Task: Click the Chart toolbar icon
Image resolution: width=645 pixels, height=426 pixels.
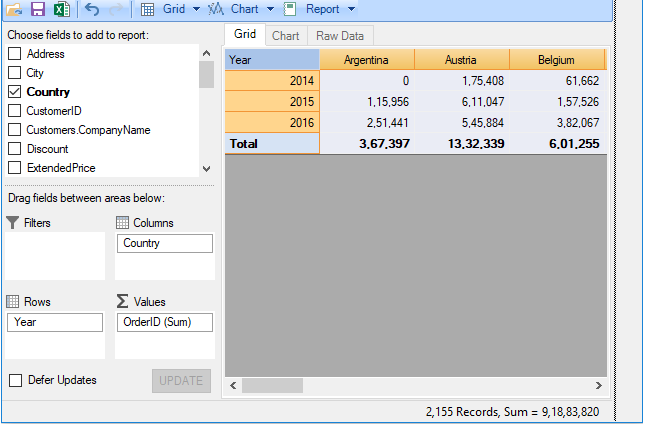Action: pos(215,9)
